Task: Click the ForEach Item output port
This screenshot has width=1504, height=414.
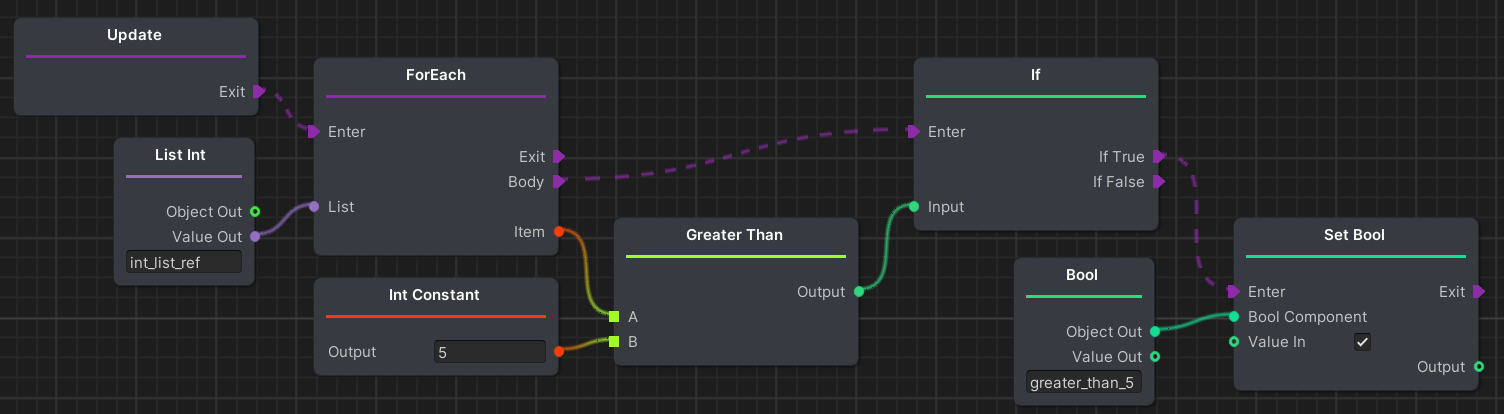Action: (x=558, y=231)
